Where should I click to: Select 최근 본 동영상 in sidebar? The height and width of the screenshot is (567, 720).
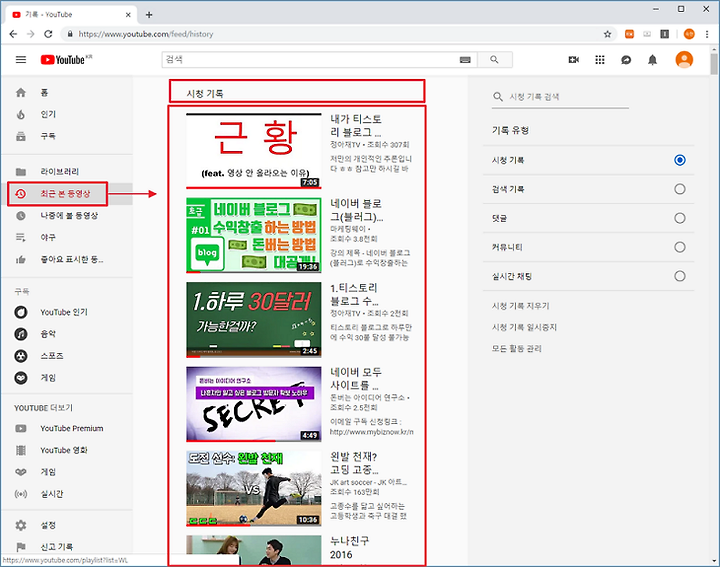tap(67, 194)
